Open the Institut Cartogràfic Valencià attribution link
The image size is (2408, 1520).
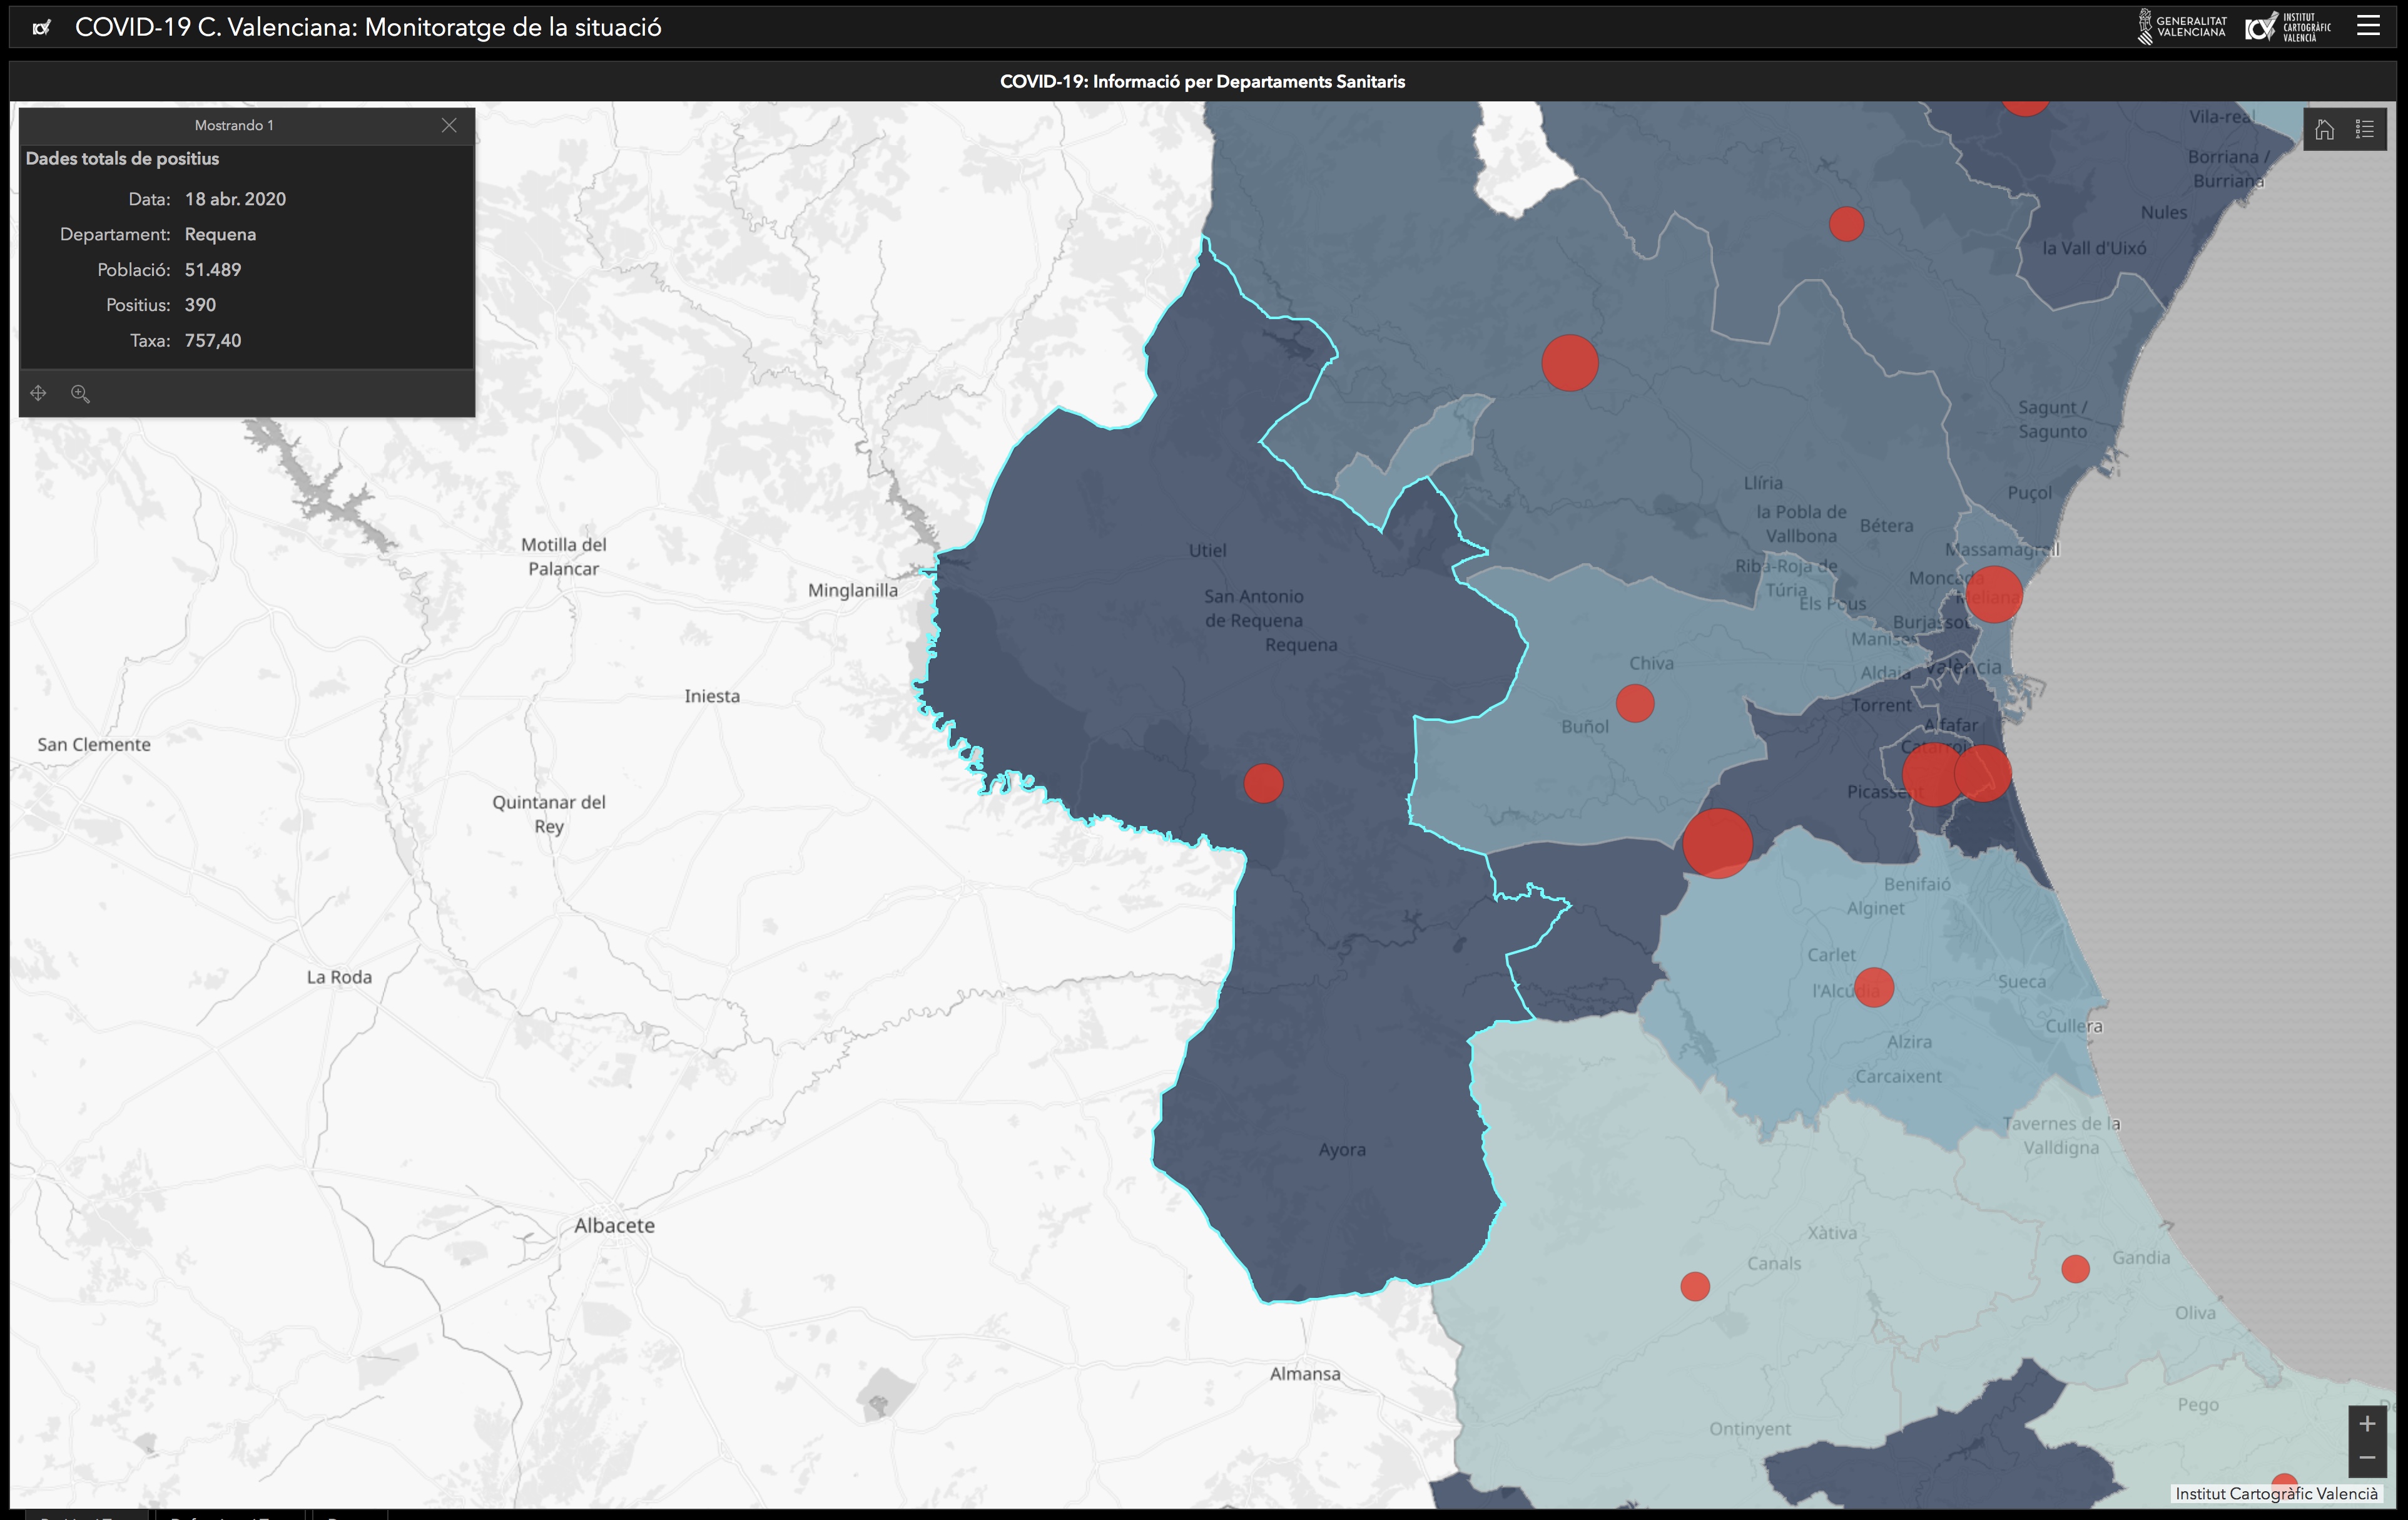click(x=2276, y=1493)
